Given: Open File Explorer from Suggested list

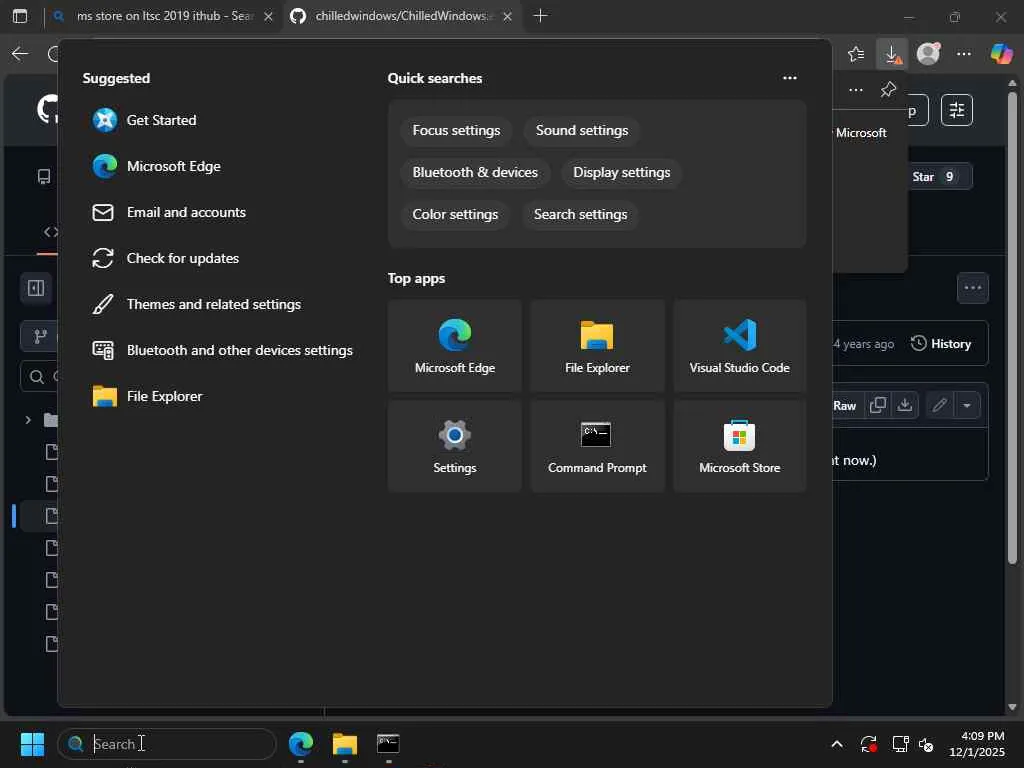Looking at the screenshot, I should click(148, 396).
